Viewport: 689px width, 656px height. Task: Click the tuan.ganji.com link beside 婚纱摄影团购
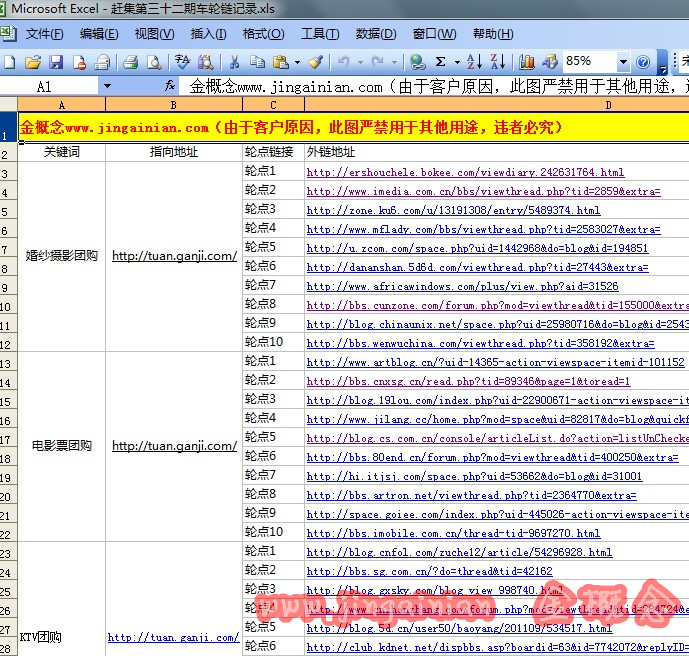pos(174,256)
